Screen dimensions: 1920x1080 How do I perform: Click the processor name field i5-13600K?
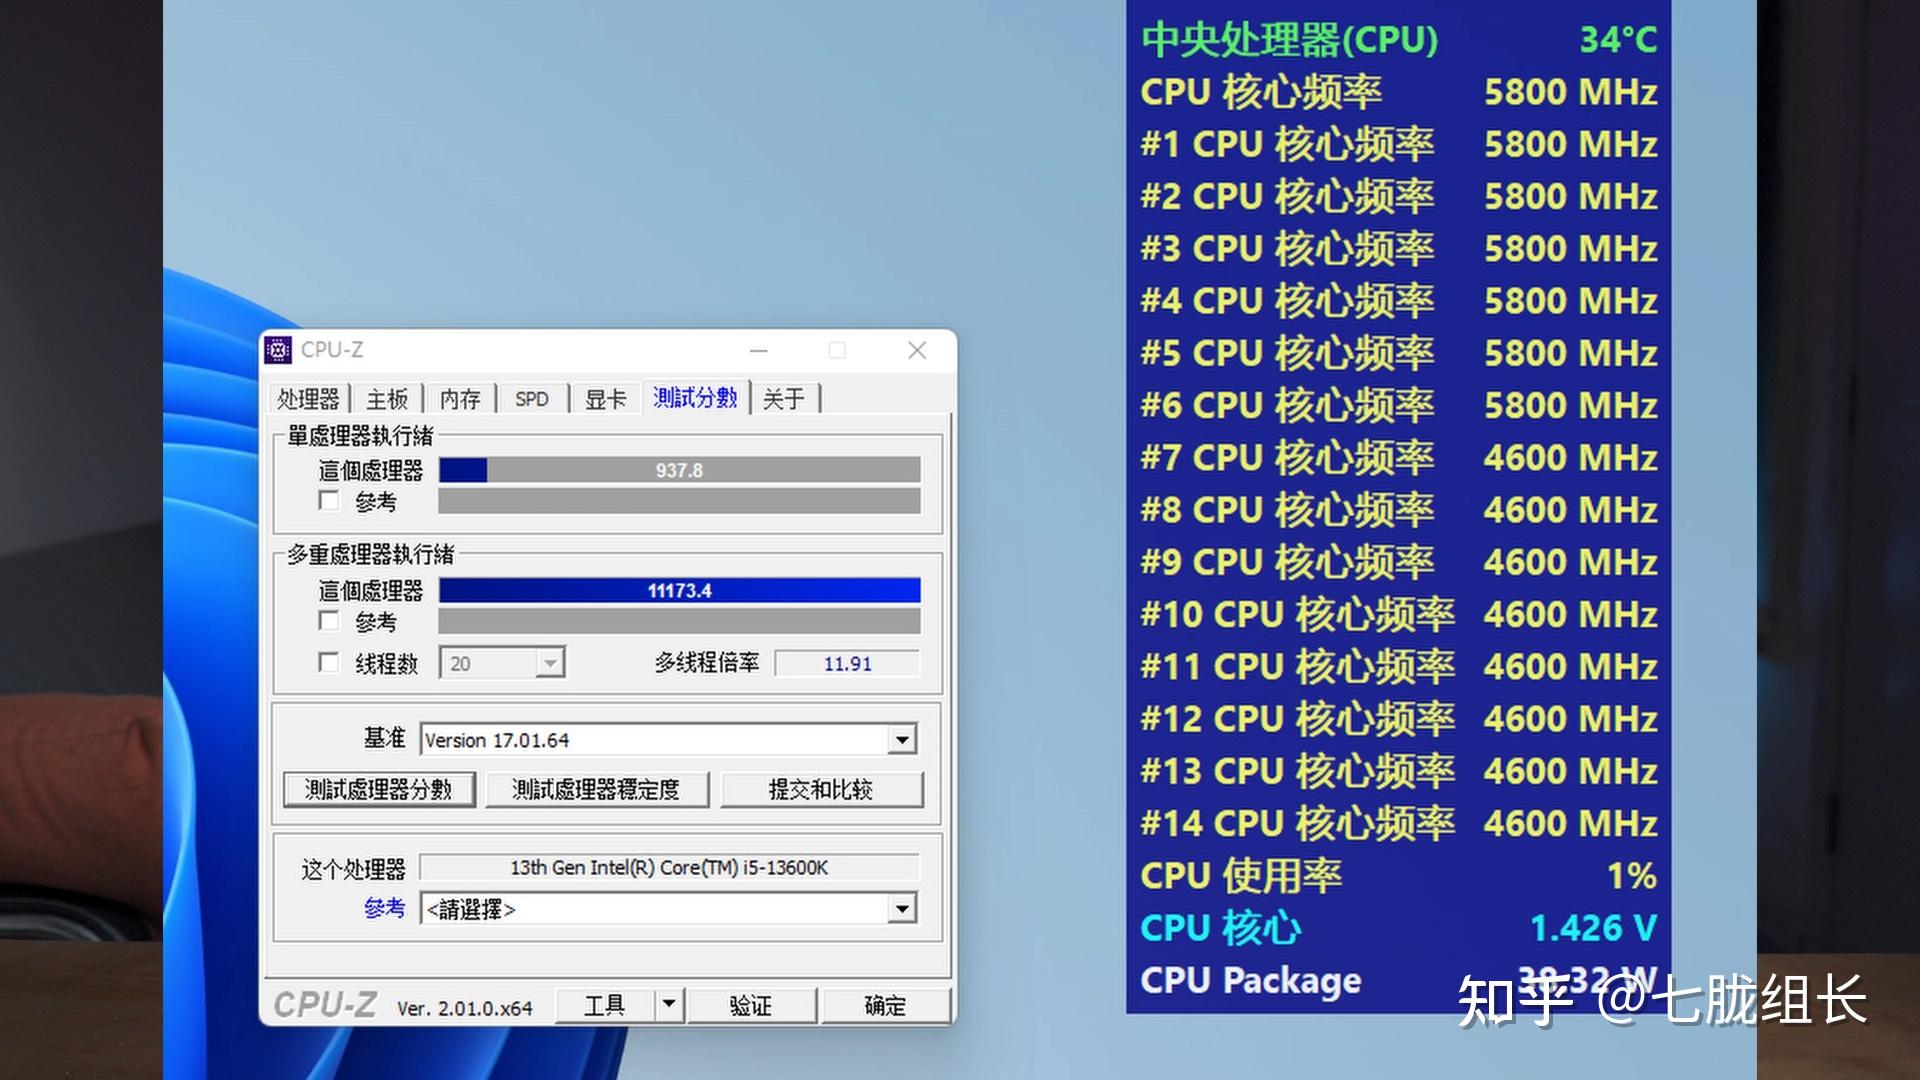pos(669,867)
